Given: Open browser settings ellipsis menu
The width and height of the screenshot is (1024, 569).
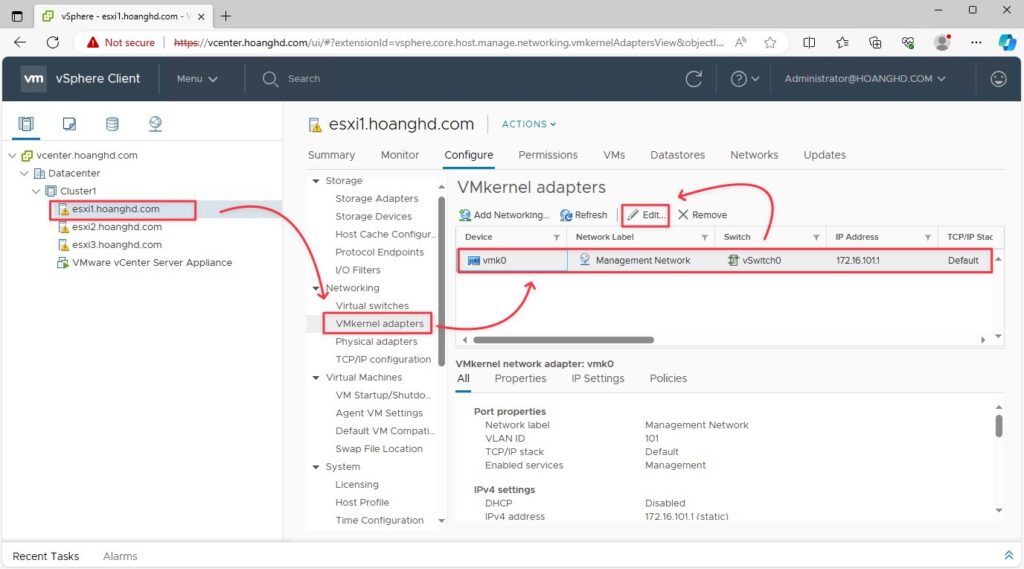Looking at the screenshot, I should point(976,42).
